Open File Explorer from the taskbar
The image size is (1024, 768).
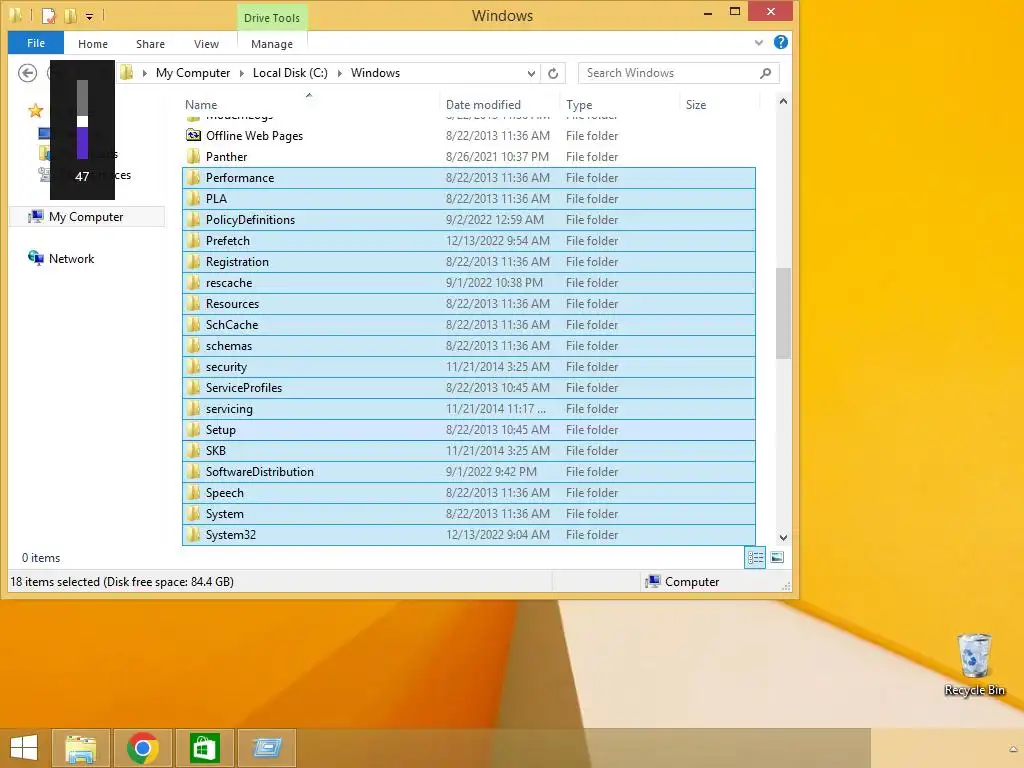[x=81, y=748]
